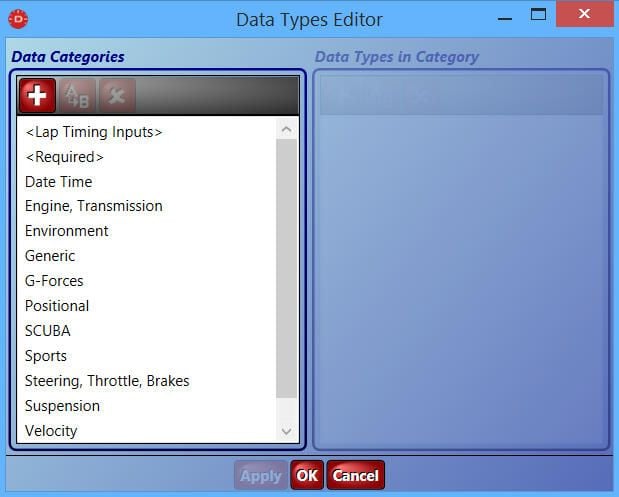Click the Apply button
This screenshot has height=497, width=619.
261,475
